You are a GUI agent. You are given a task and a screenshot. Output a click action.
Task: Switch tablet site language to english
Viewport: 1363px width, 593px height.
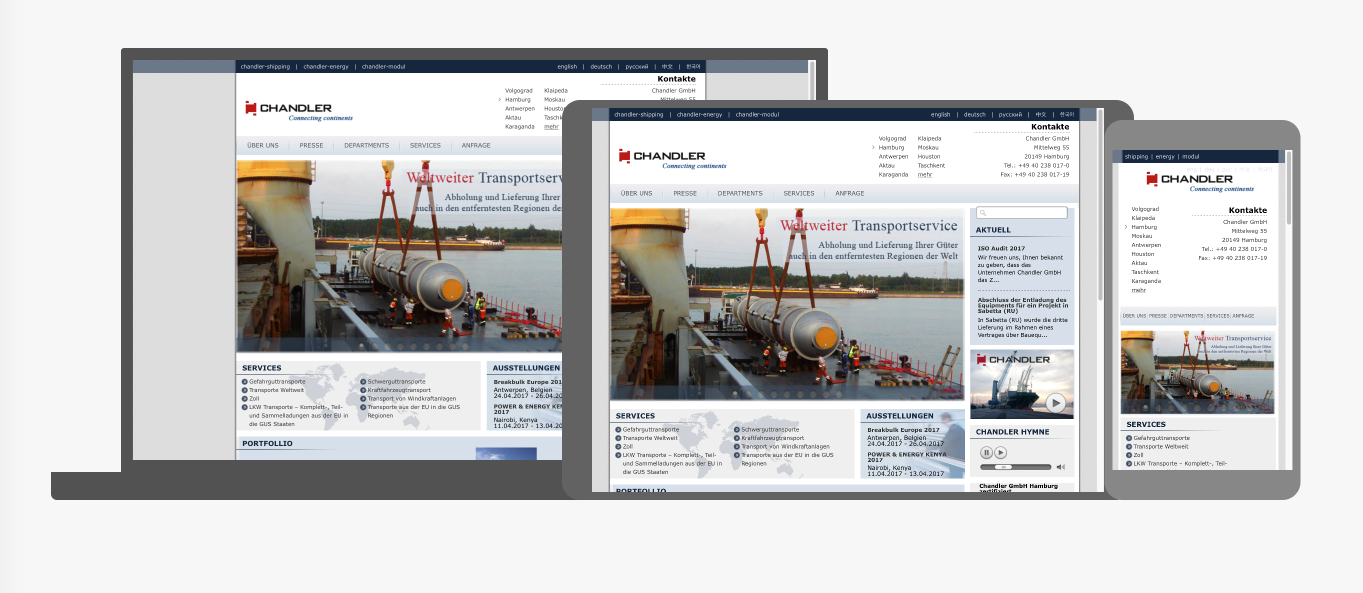pyautogui.click(x=941, y=115)
